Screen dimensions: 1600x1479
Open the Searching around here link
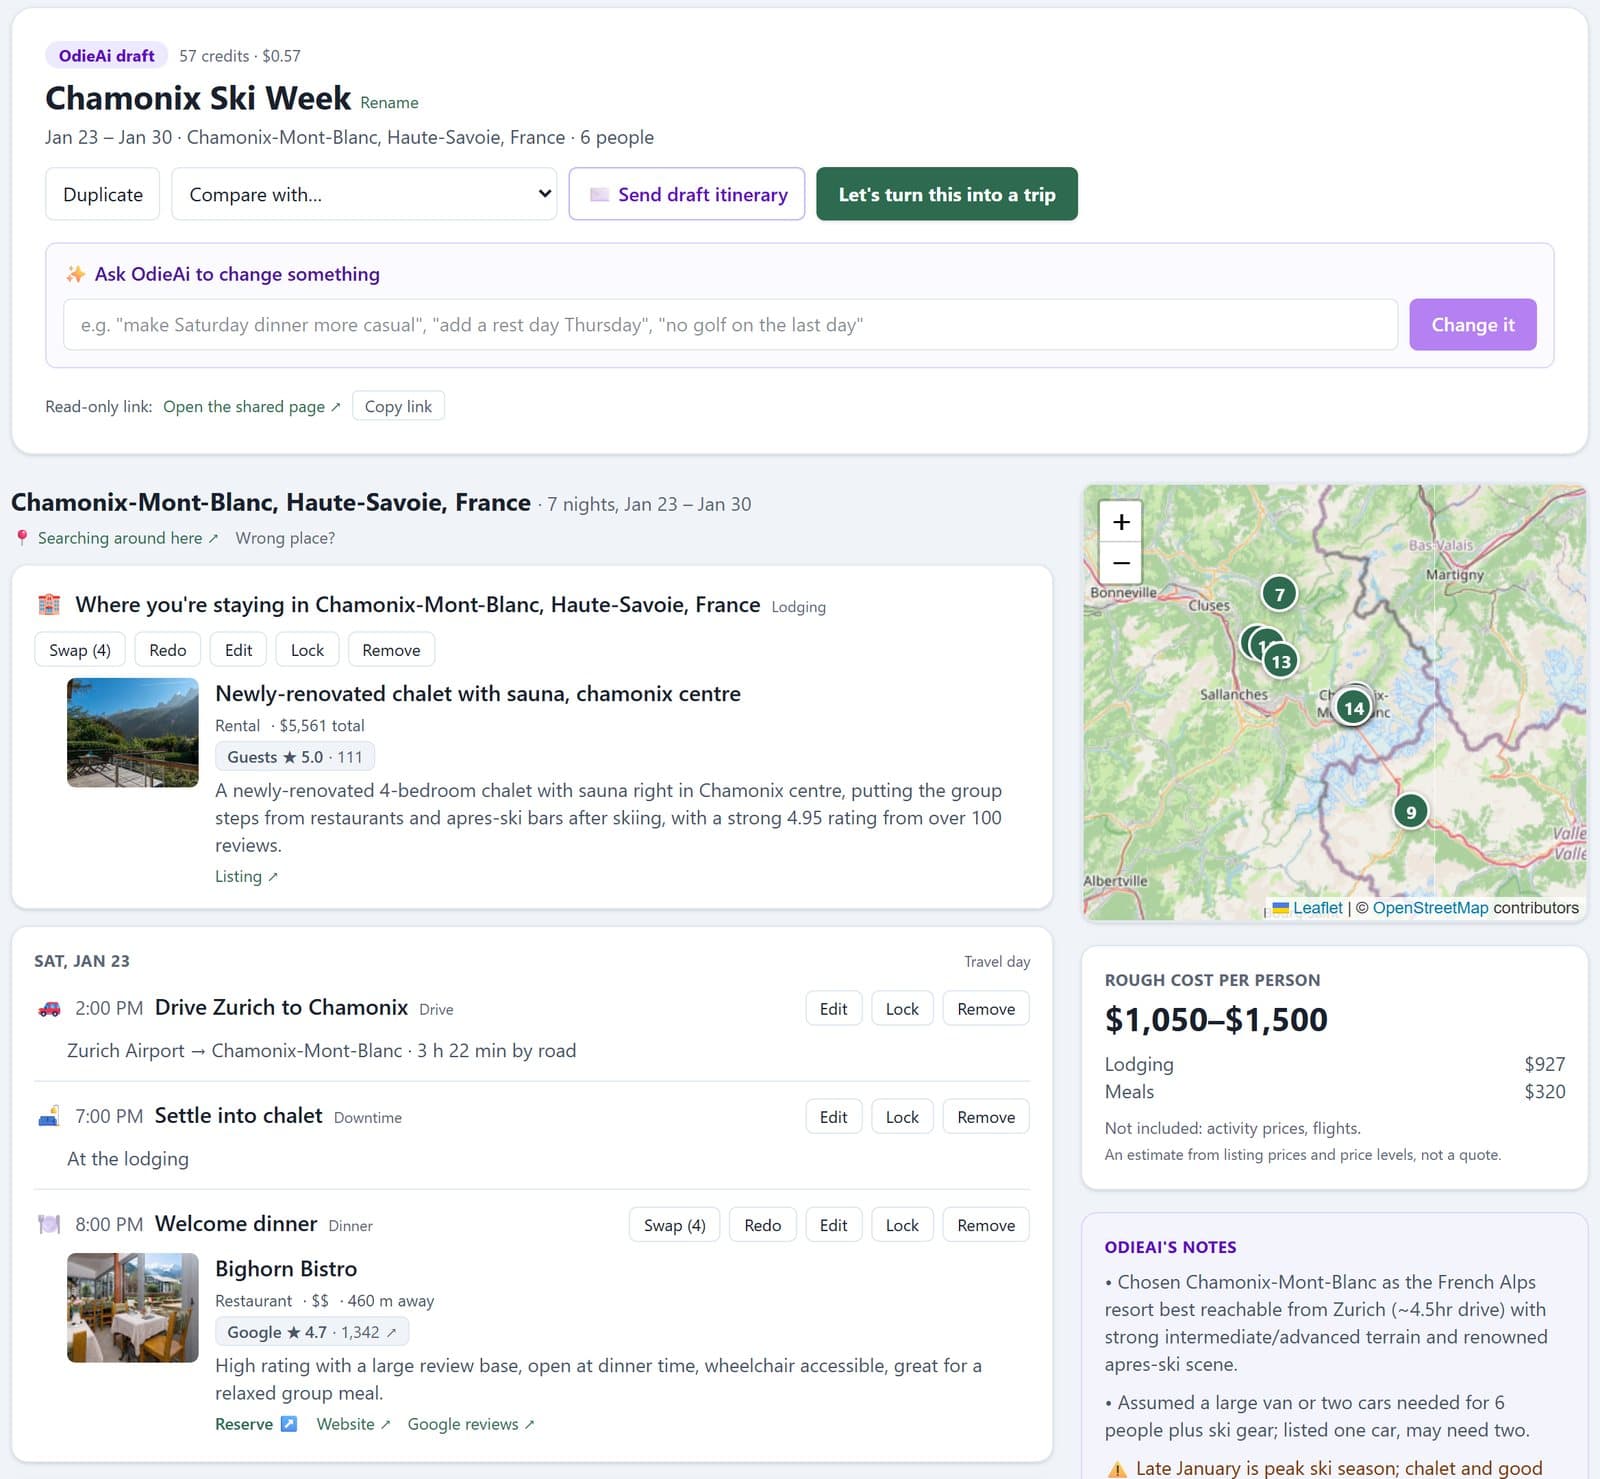click(128, 538)
